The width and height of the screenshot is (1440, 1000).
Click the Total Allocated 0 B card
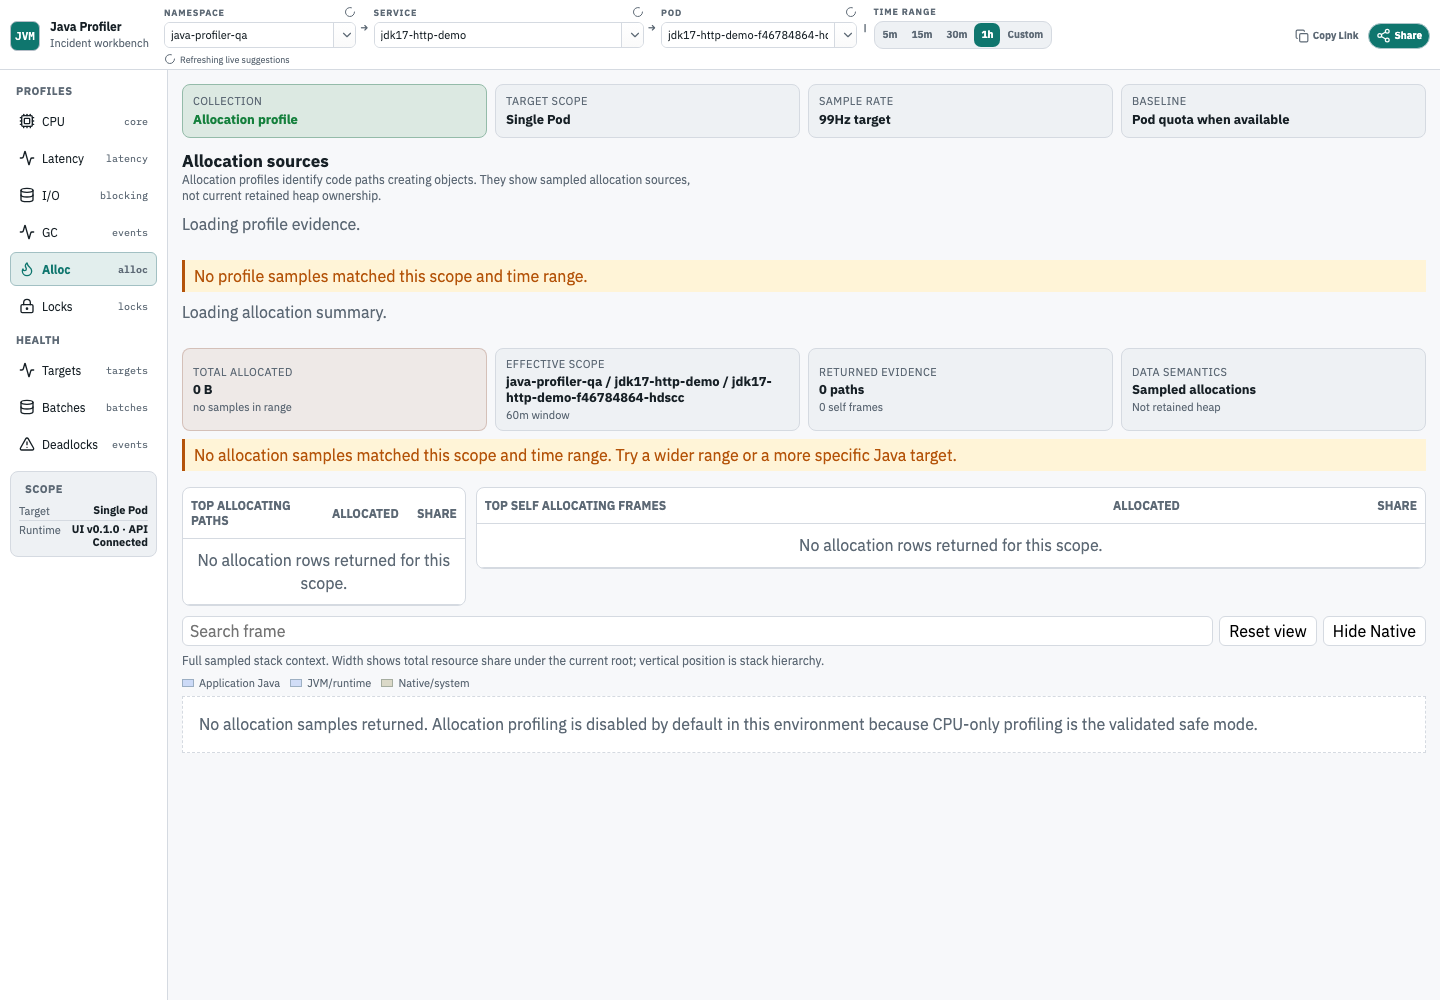(334, 389)
